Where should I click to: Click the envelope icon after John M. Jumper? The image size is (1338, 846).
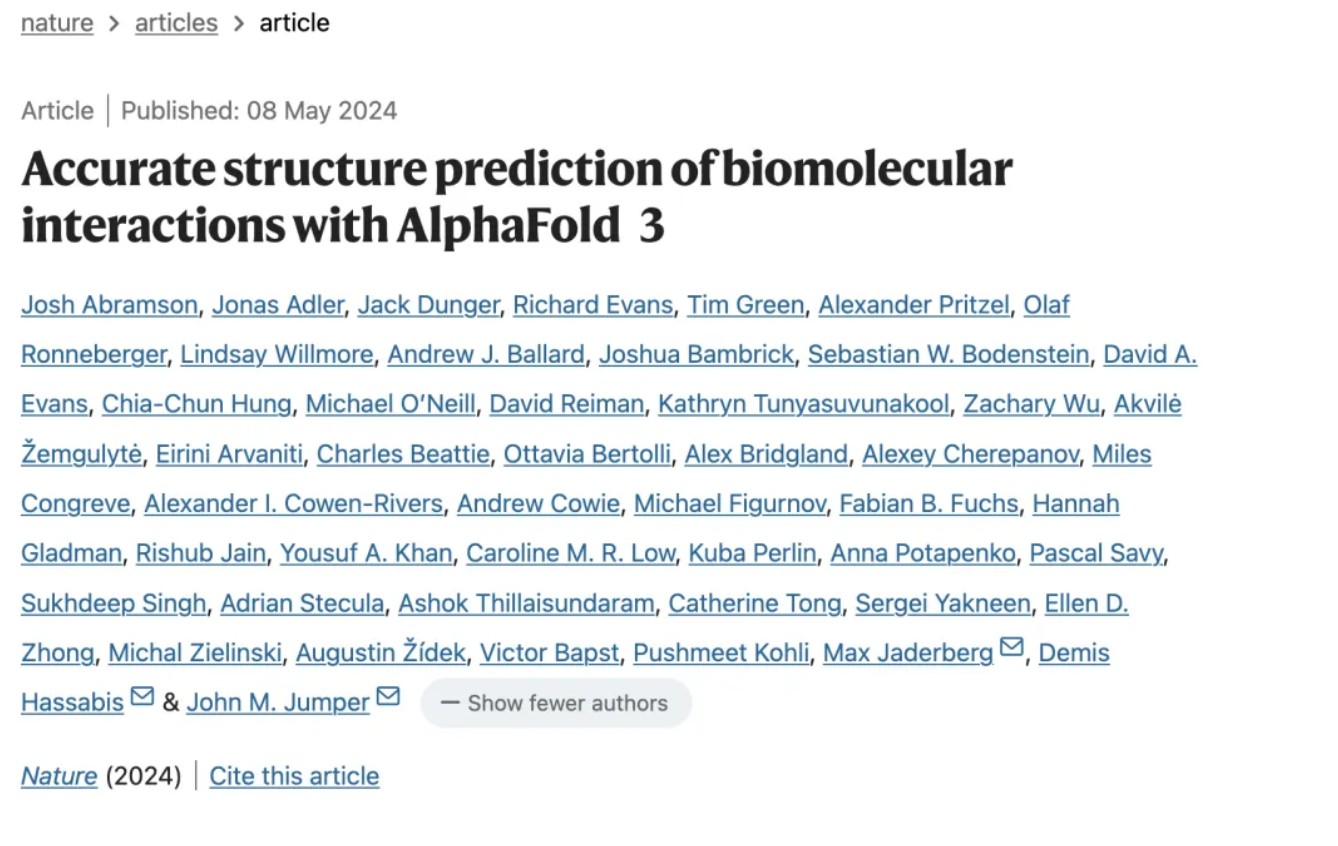(388, 697)
